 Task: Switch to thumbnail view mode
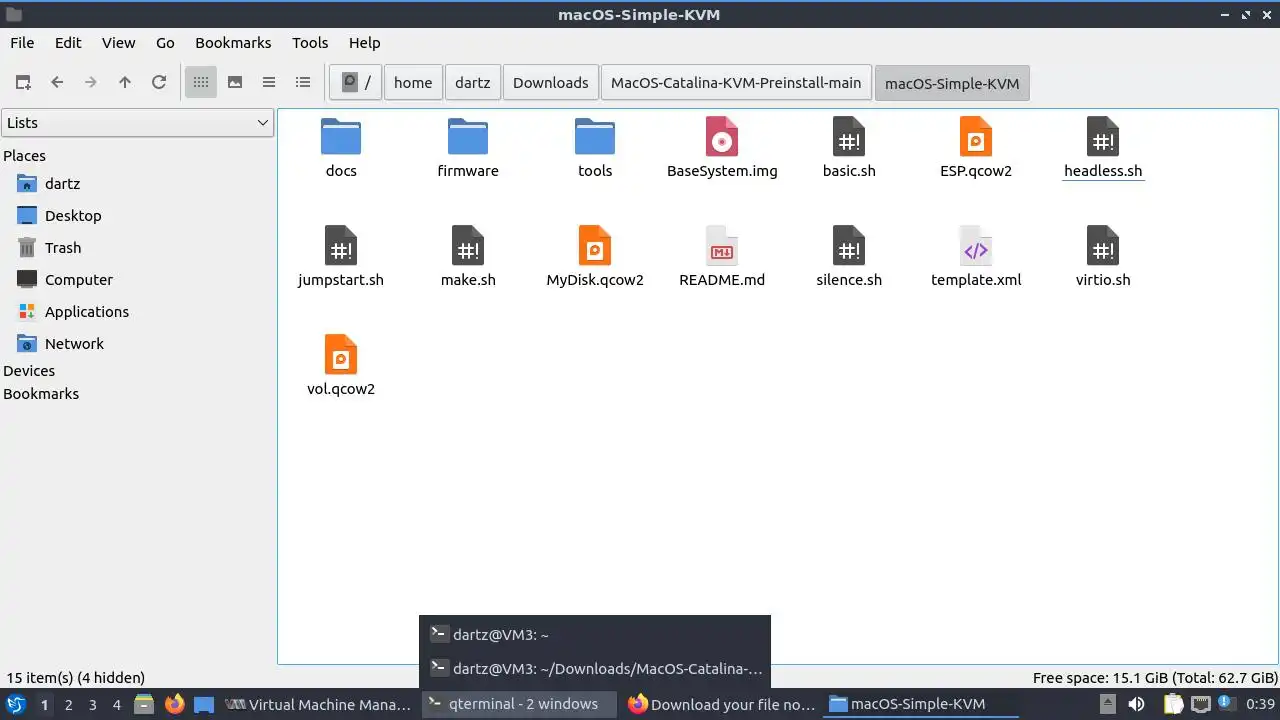click(x=235, y=83)
